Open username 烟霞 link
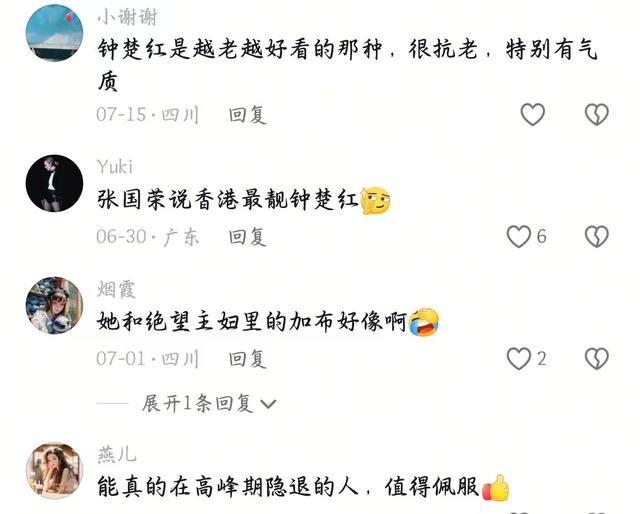The width and height of the screenshot is (640, 514). coord(116,289)
